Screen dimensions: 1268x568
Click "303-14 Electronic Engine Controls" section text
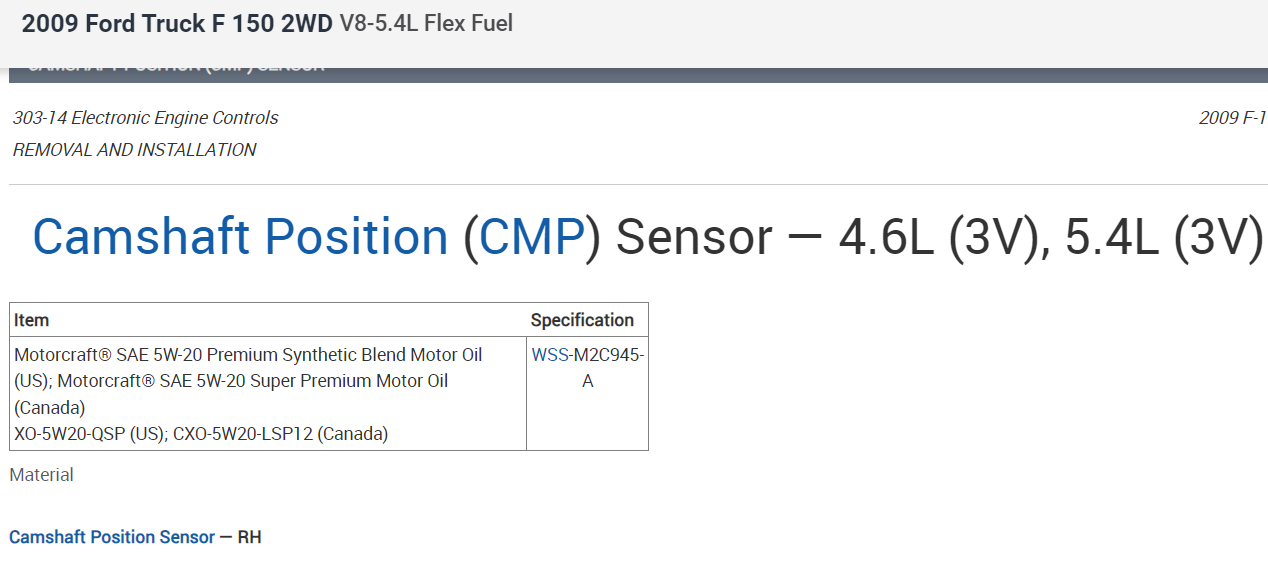click(145, 118)
